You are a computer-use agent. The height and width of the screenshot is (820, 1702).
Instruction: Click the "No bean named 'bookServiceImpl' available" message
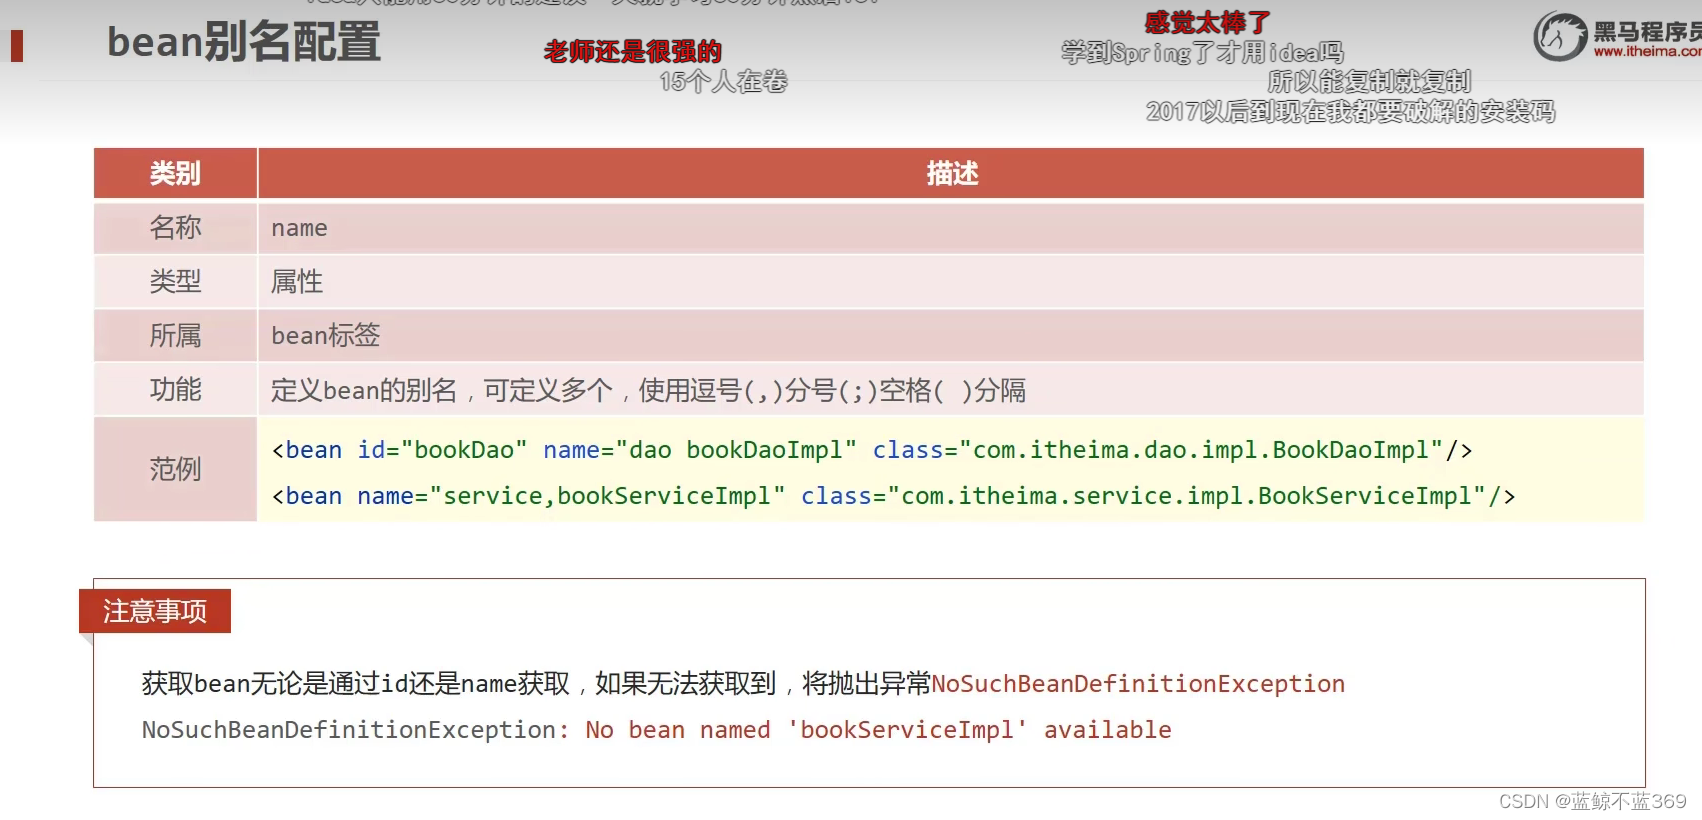pyautogui.click(x=878, y=730)
